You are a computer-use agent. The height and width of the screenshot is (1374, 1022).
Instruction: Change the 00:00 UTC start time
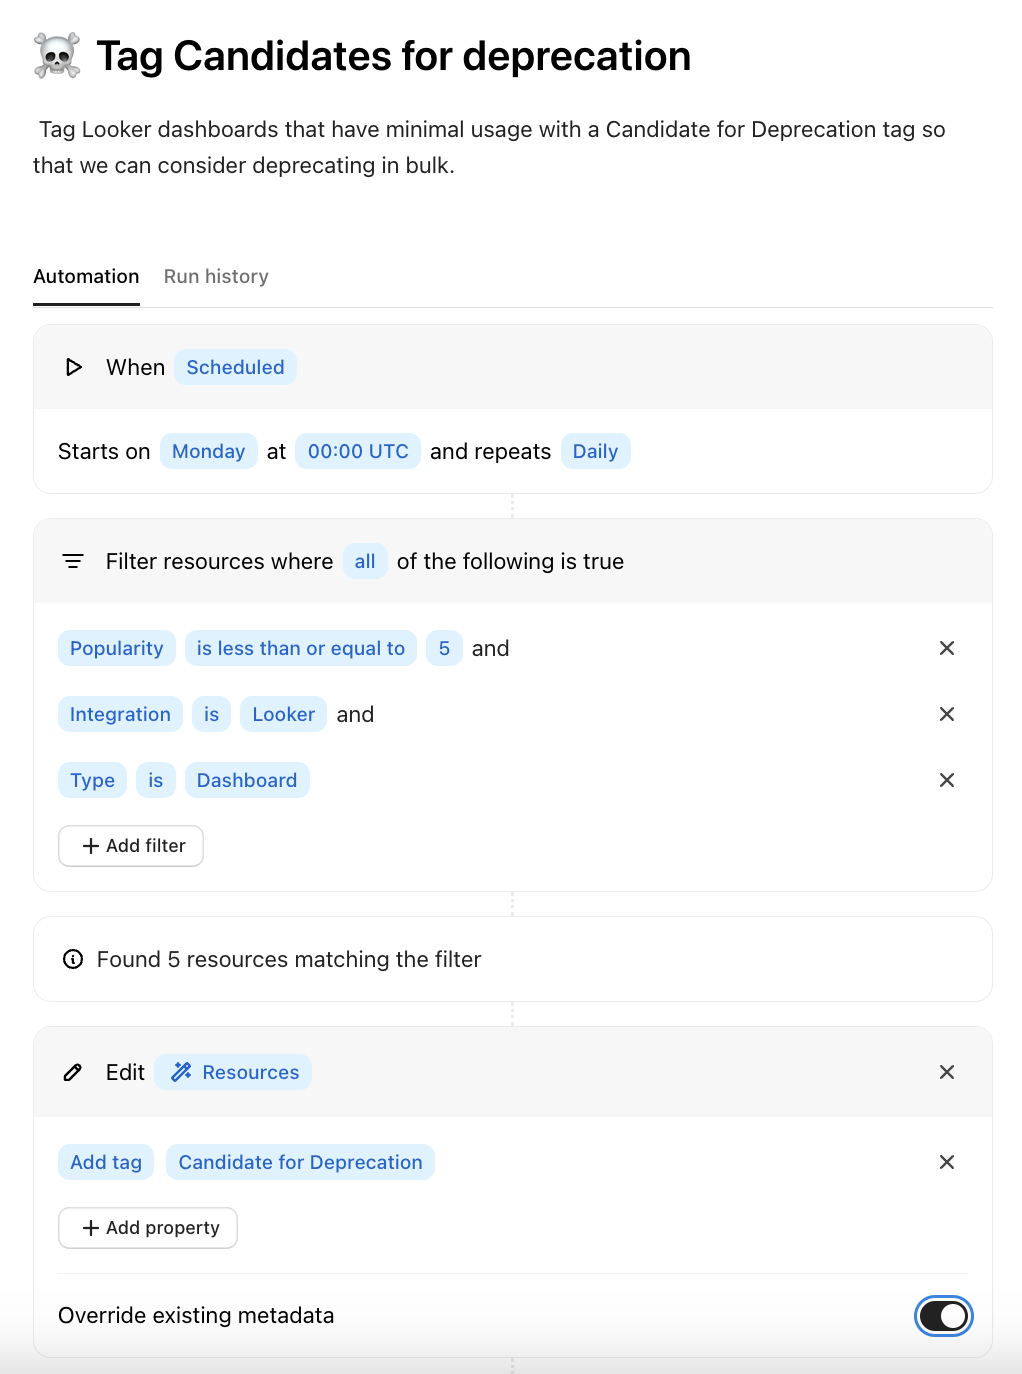click(358, 451)
